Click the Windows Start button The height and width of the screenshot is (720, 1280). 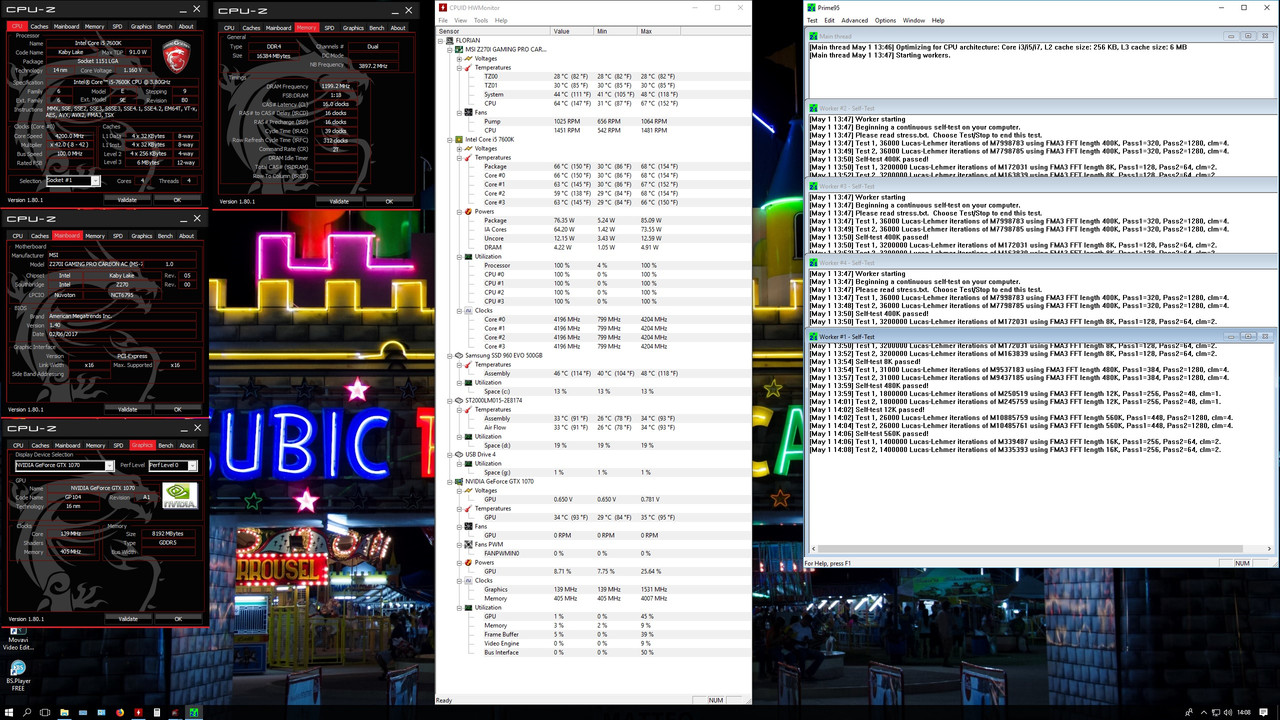10,712
